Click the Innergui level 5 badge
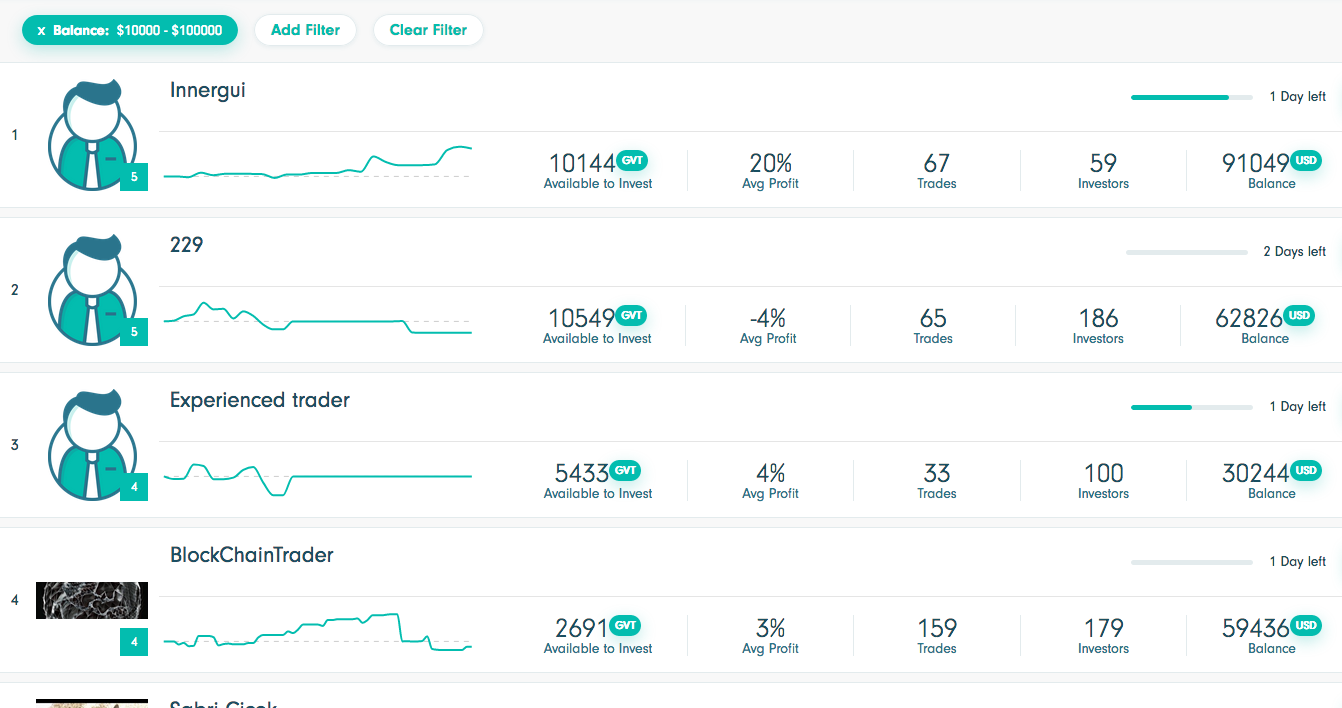 click(x=134, y=177)
